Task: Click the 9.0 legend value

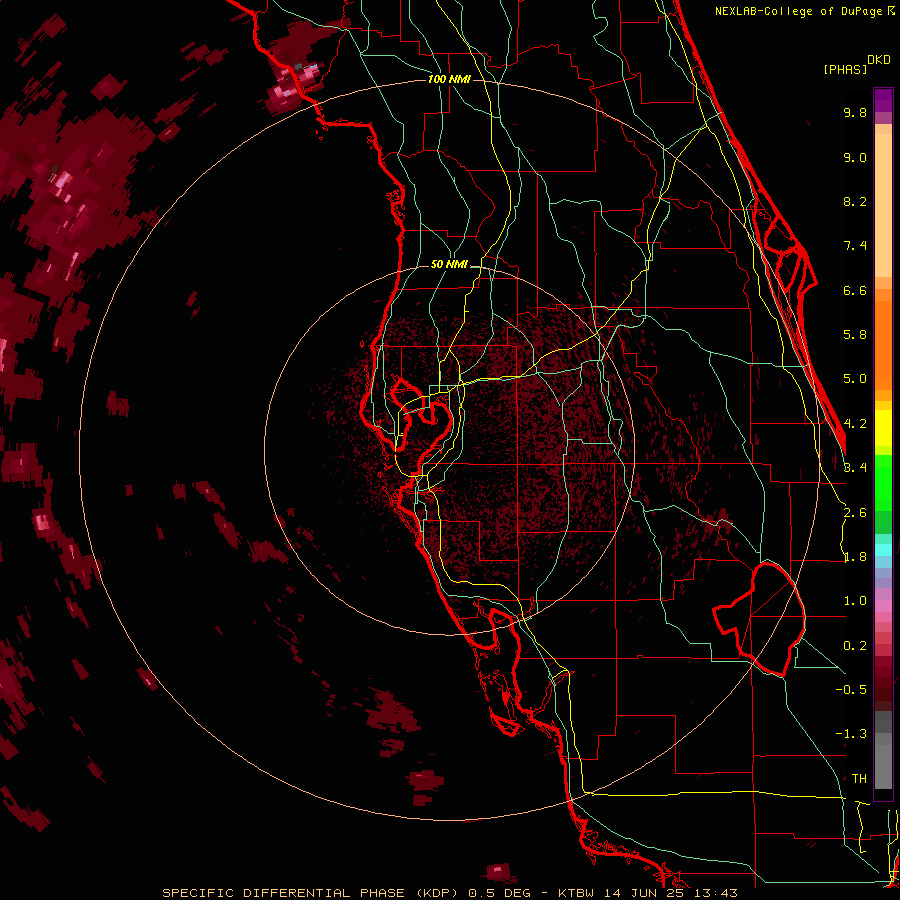Action: point(855,158)
